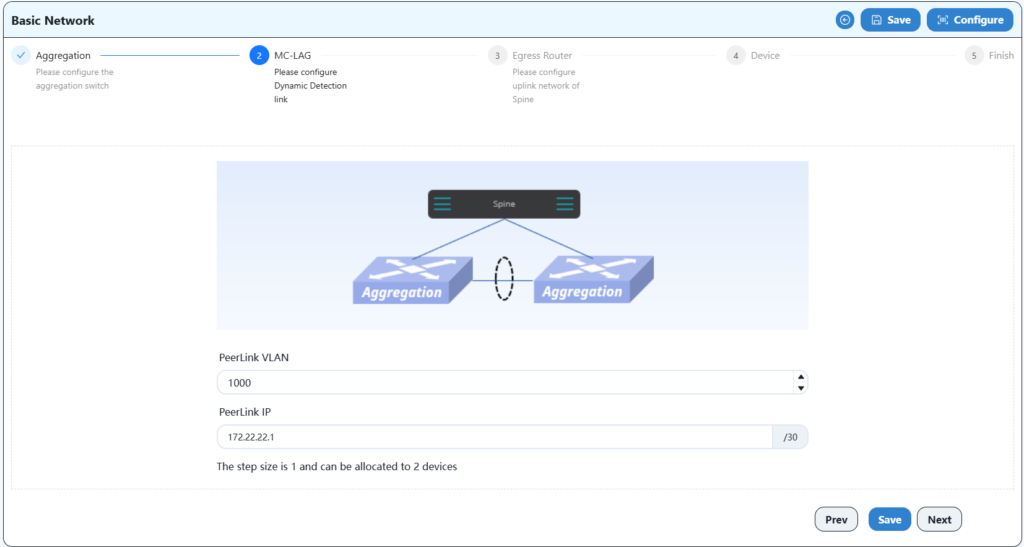Screen dimensions: 1024x547
Task: Go back with the Prev button
Action: (836, 520)
